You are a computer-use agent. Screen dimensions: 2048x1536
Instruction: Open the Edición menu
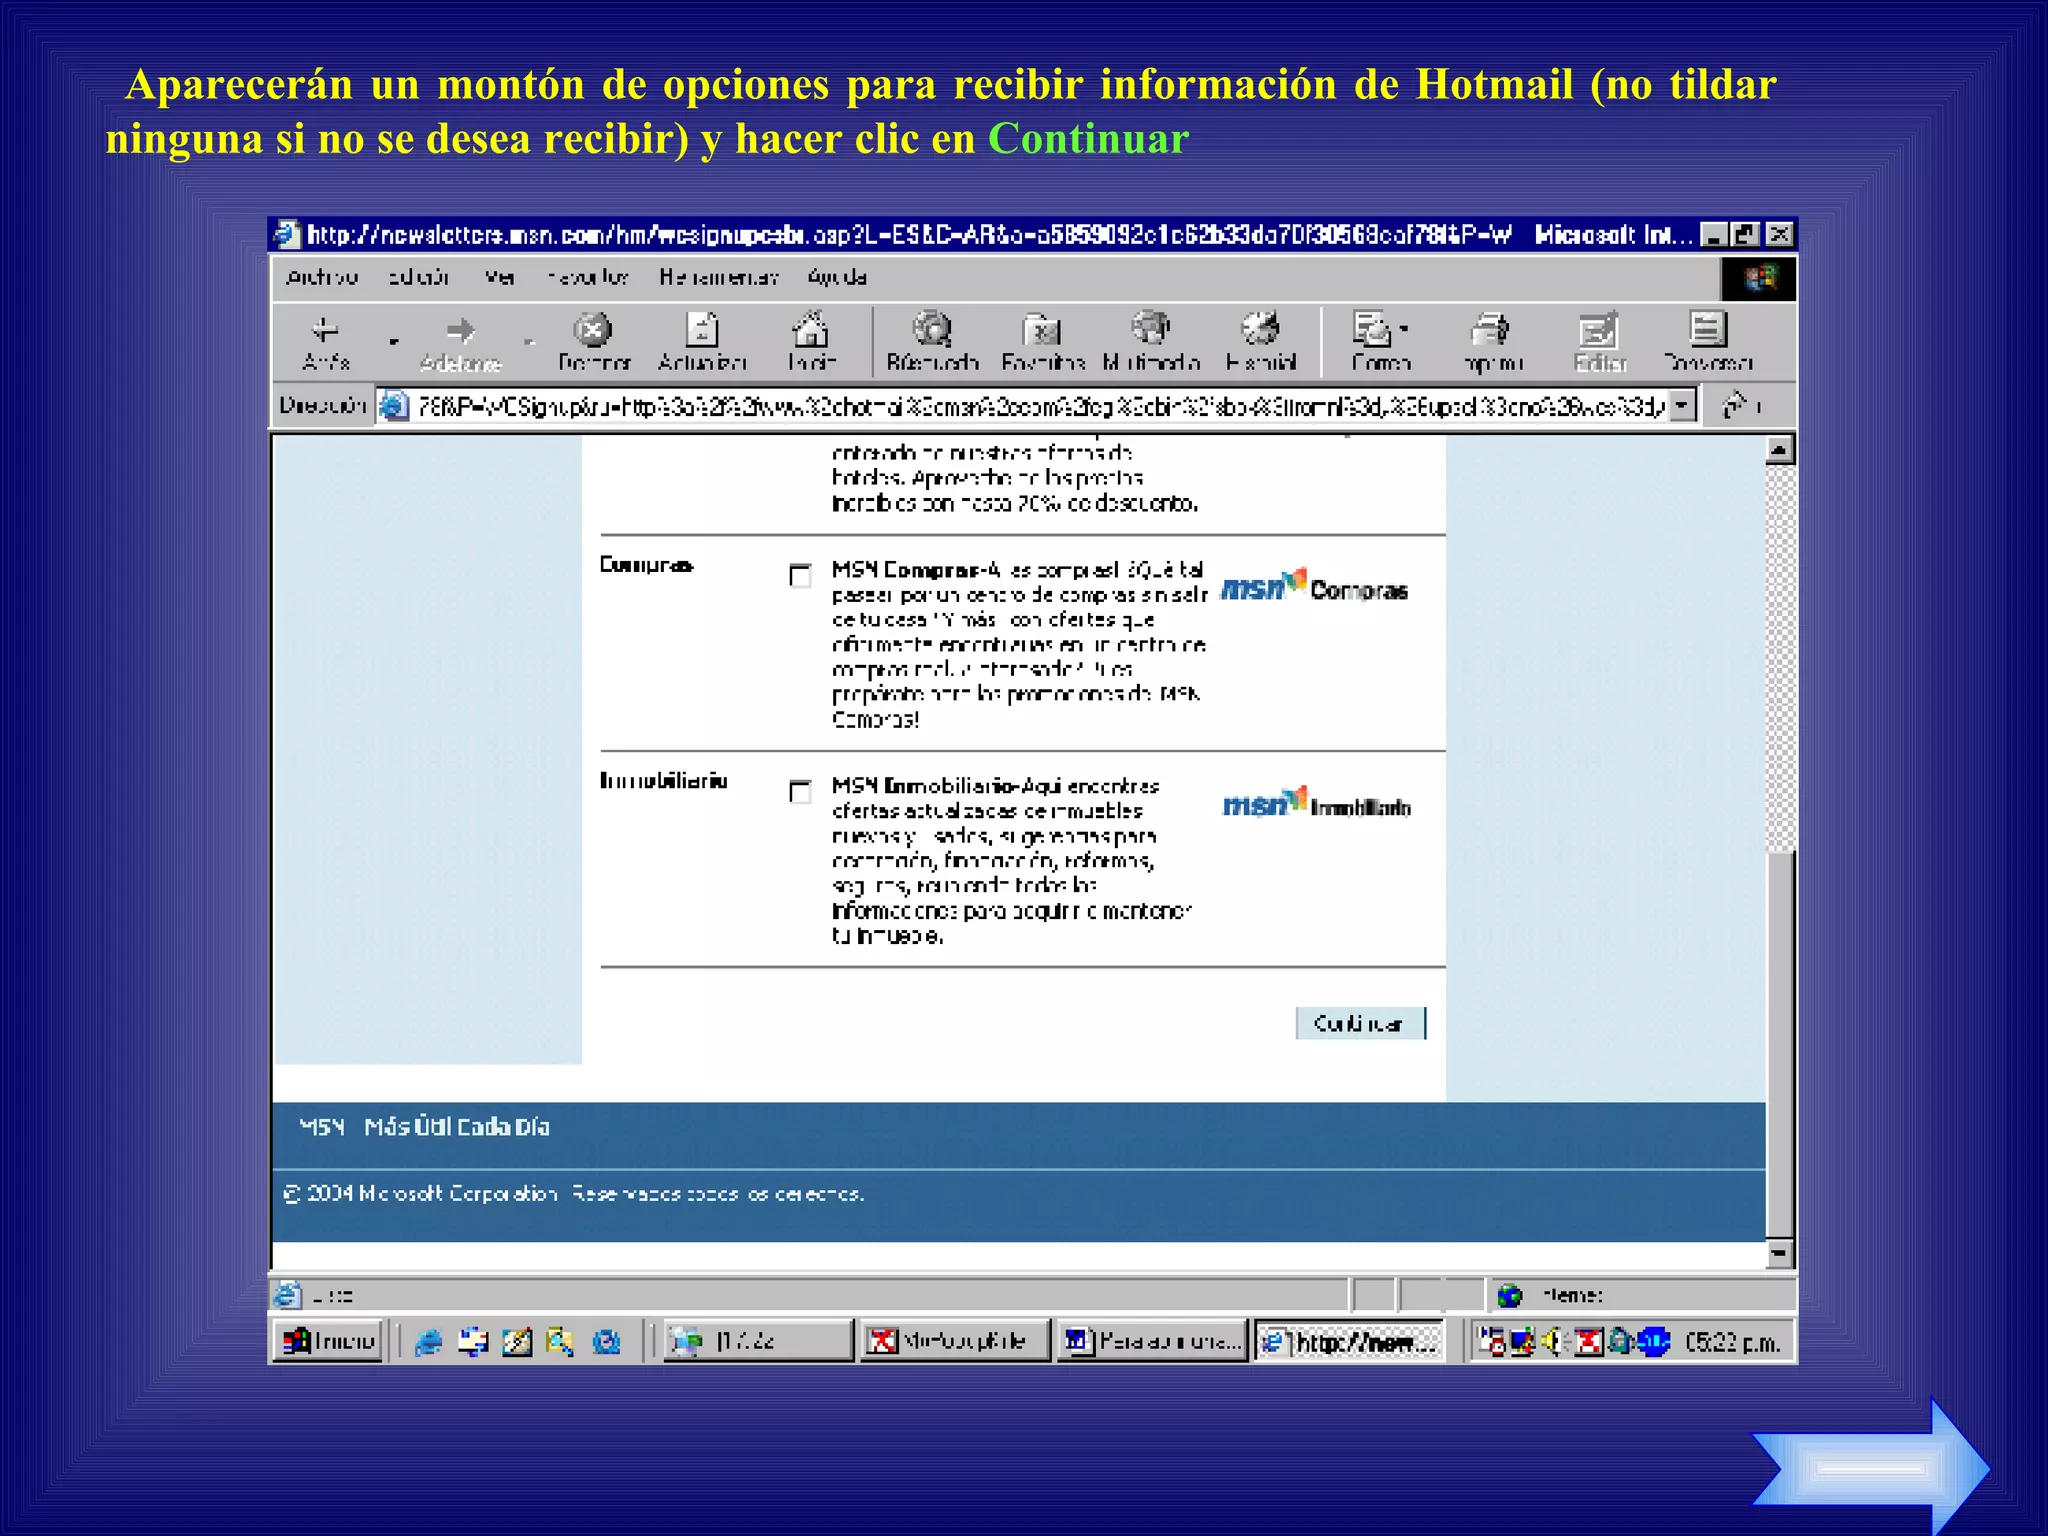[x=418, y=277]
